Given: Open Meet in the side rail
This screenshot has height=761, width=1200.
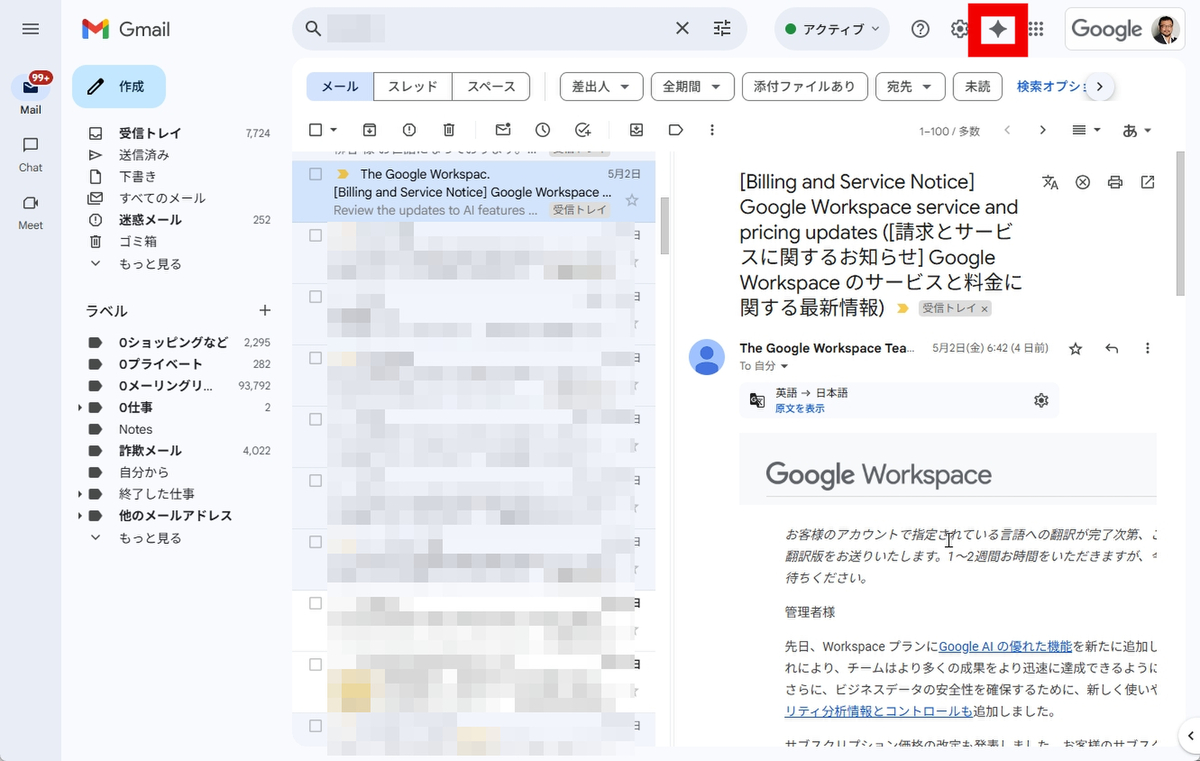Looking at the screenshot, I should coord(30,211).
